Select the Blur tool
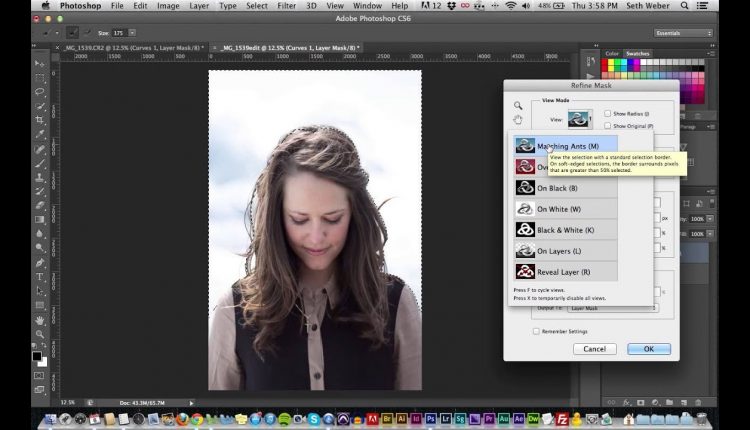Screen dimensions: 750x430 (39, 234)
